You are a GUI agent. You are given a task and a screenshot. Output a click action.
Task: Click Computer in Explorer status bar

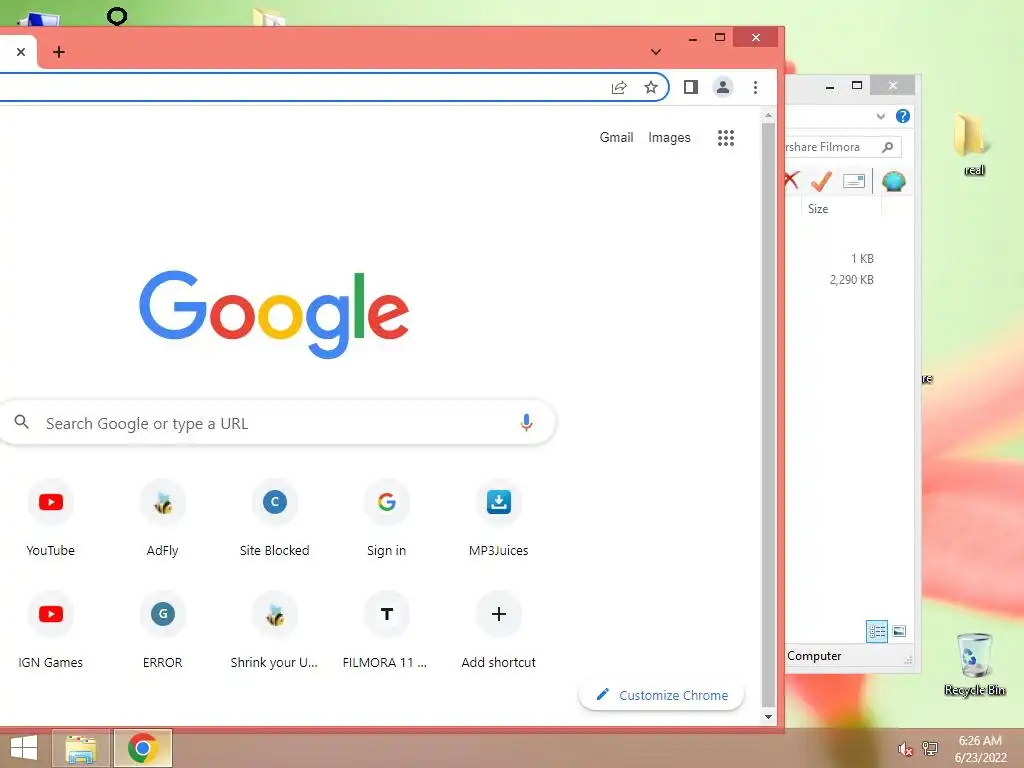814,656
